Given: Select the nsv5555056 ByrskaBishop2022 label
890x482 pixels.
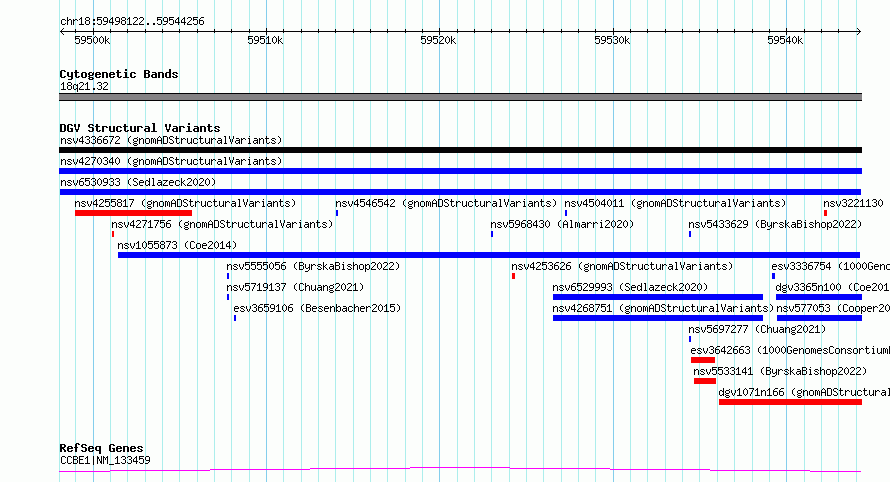Looking at the screenshot, I should tap(313, 266).
